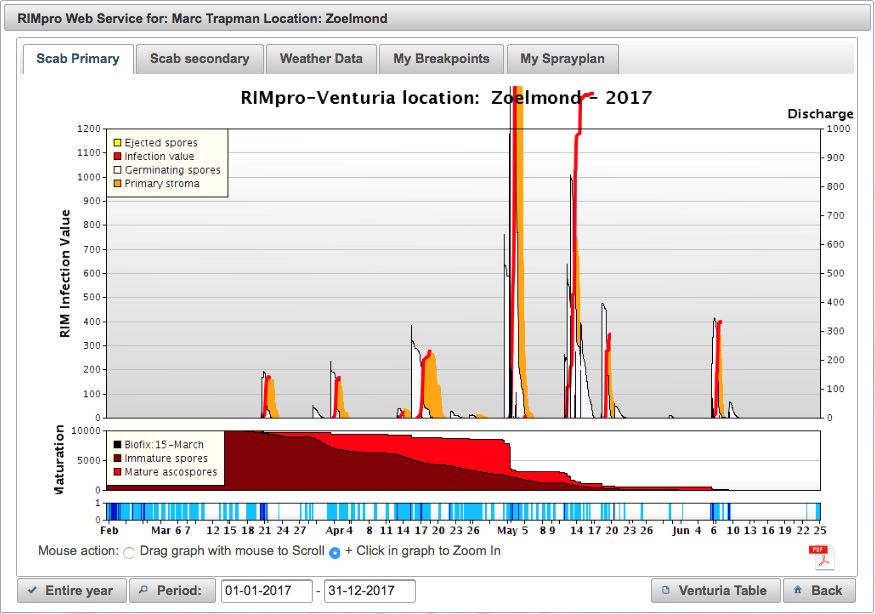Click the Biofix: 15-March legend text
The image size is (875, 614).
click(x=164, y=445)
